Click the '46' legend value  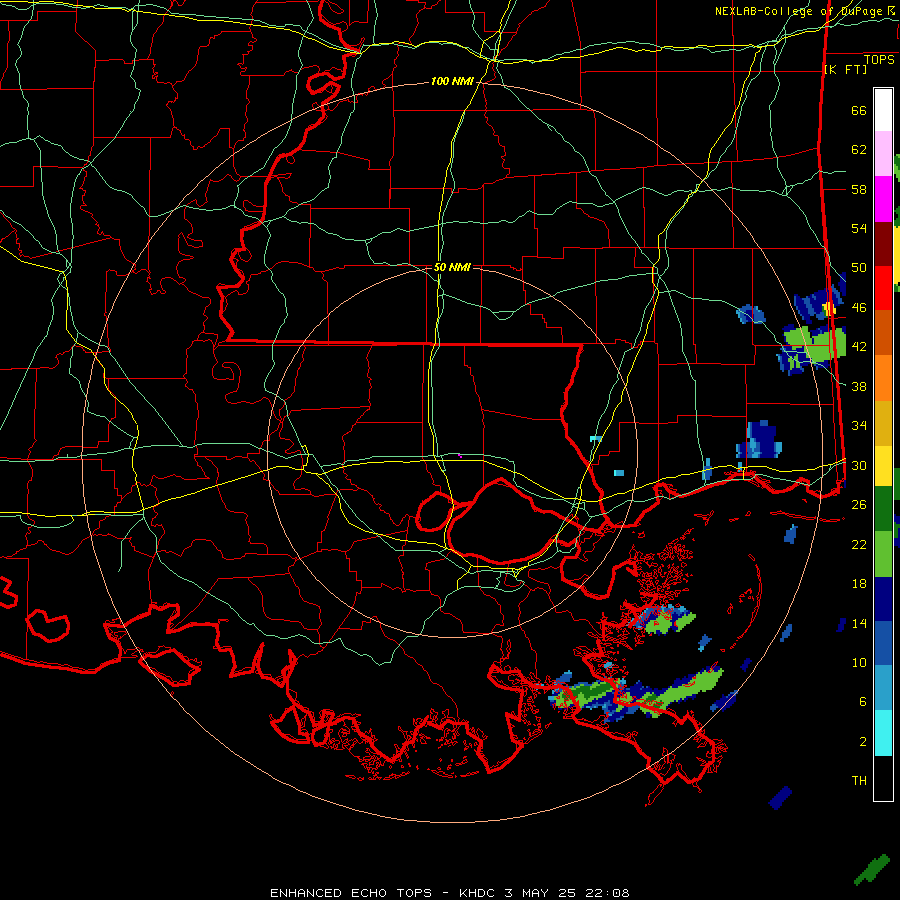click(x=859, y=308)
